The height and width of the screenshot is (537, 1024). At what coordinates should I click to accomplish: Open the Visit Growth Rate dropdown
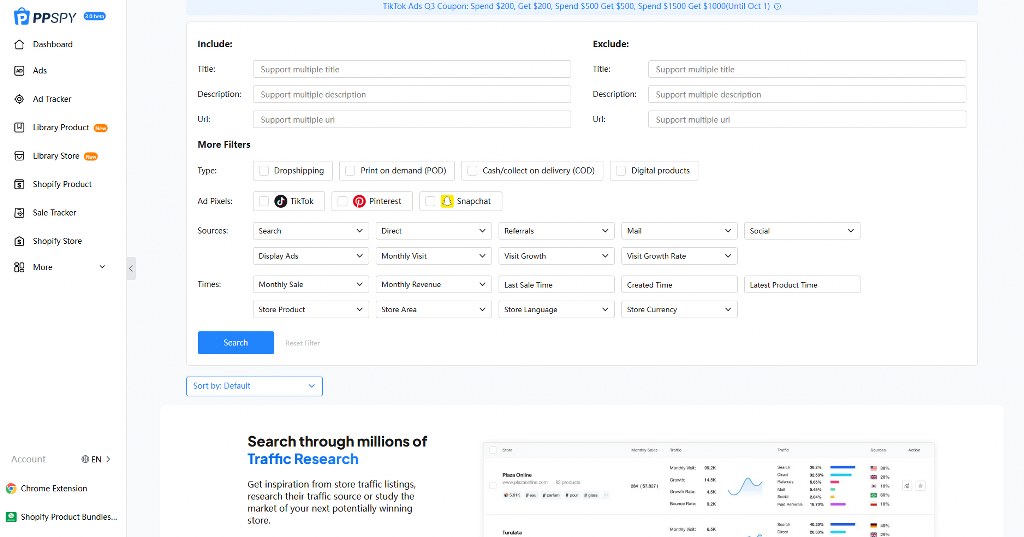[679, 256]
